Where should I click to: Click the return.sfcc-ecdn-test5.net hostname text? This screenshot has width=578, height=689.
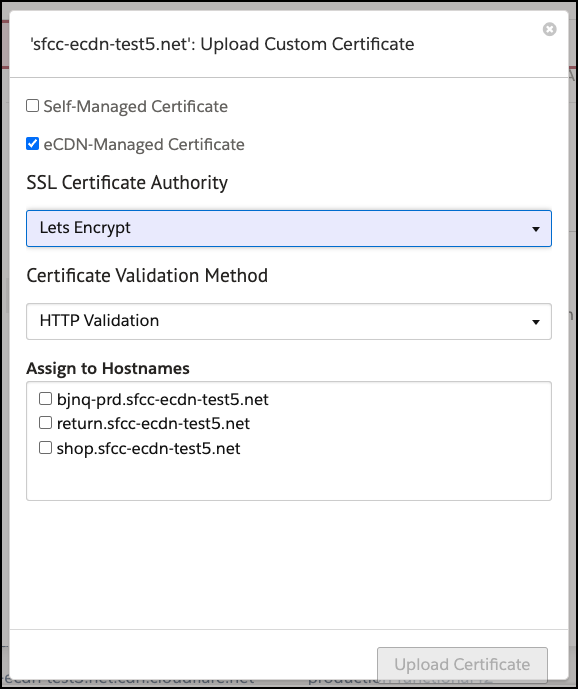[x=153, y=424]
